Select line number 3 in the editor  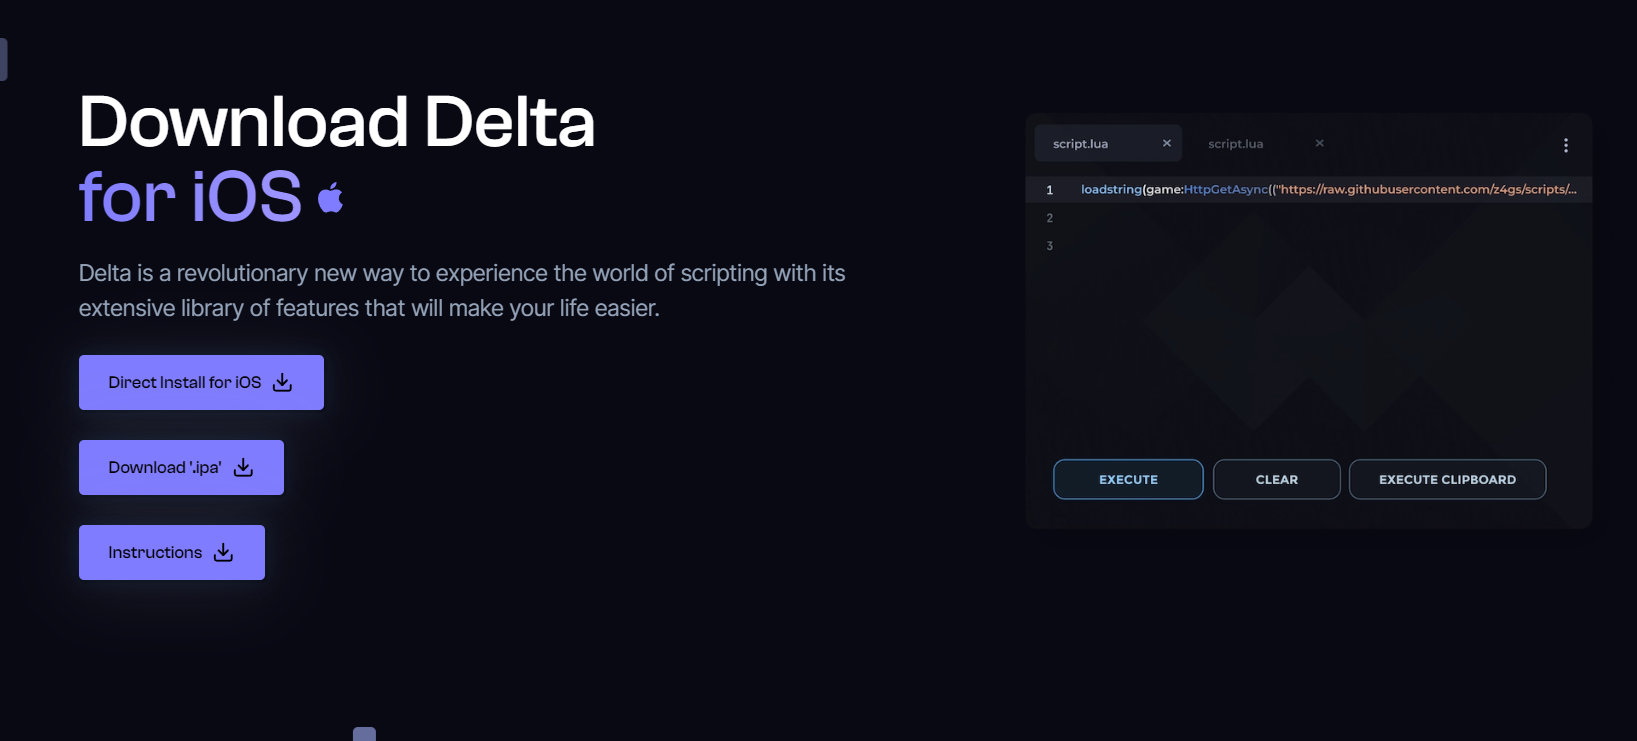[1049, 246]
